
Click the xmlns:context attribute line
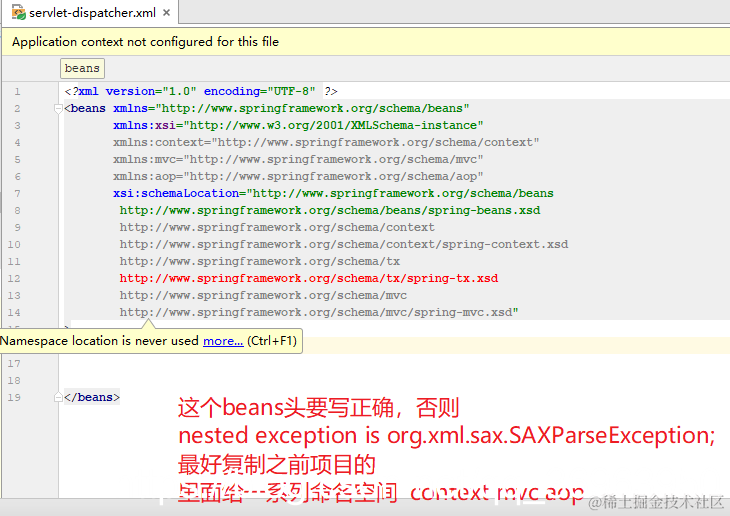[x=326, y=143]
